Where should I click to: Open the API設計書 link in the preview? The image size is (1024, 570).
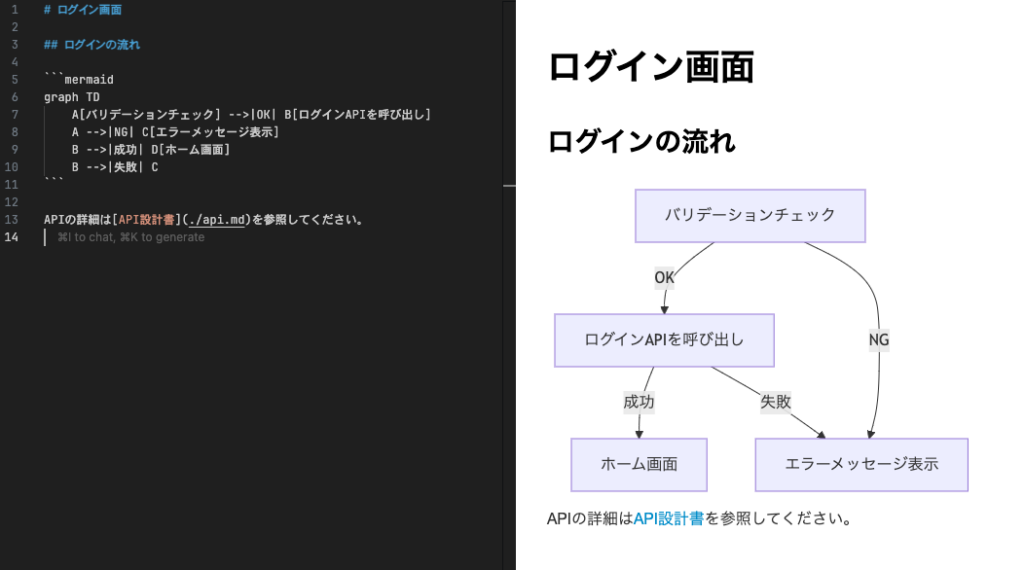[668, 519]
